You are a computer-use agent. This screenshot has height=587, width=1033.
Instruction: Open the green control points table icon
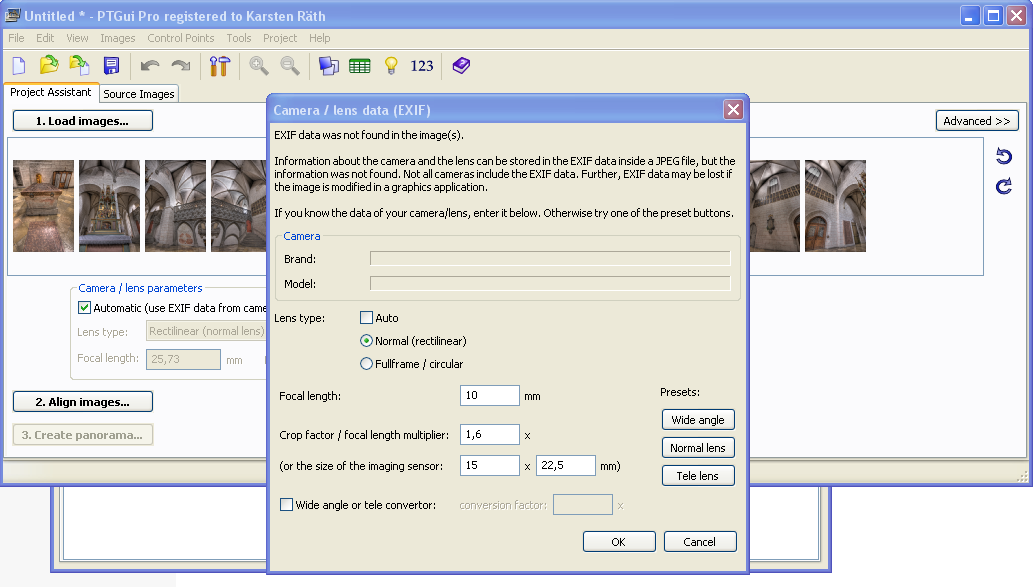360,66
